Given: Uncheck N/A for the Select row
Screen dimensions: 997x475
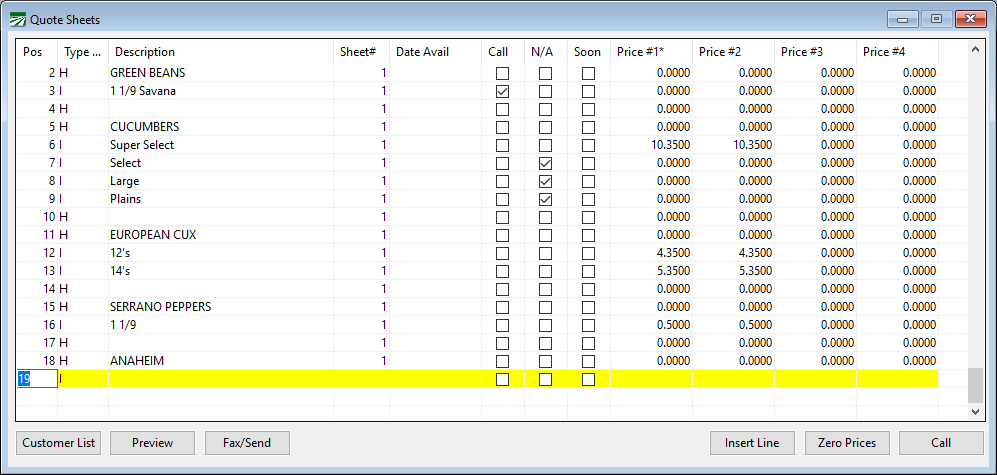Looking at the screenshot, I should (545, 163).
